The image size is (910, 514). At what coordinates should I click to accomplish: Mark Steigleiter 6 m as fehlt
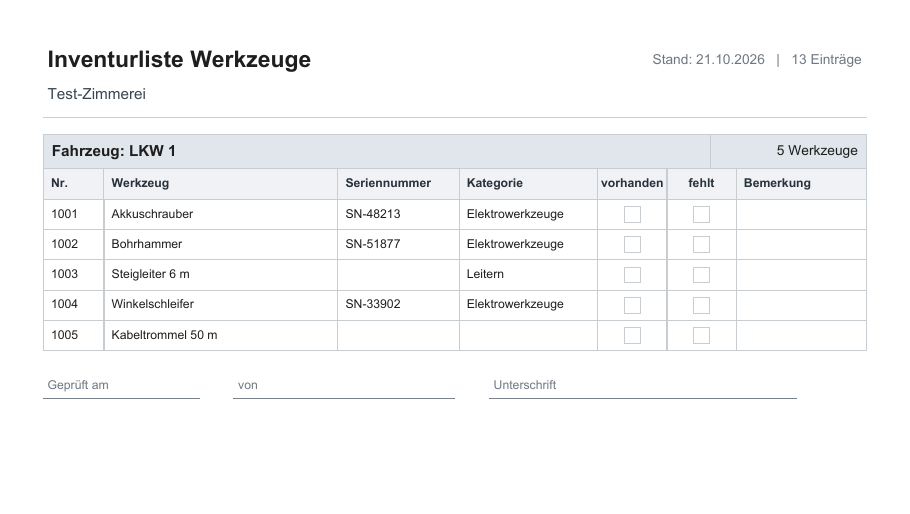701,275
